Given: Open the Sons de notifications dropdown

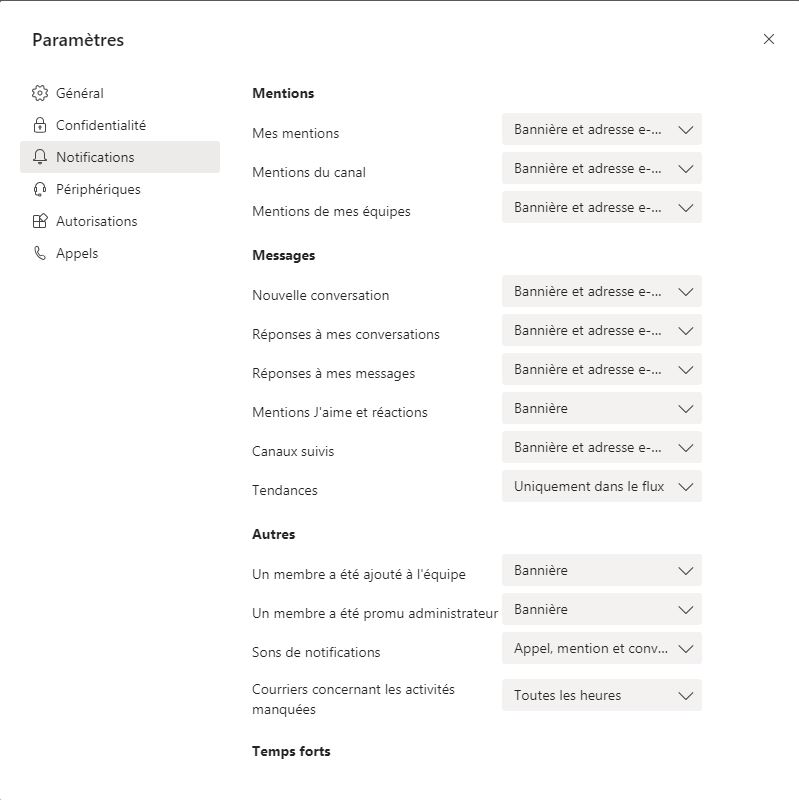Looking at the screenshot, I should click(x=602, y=648).
